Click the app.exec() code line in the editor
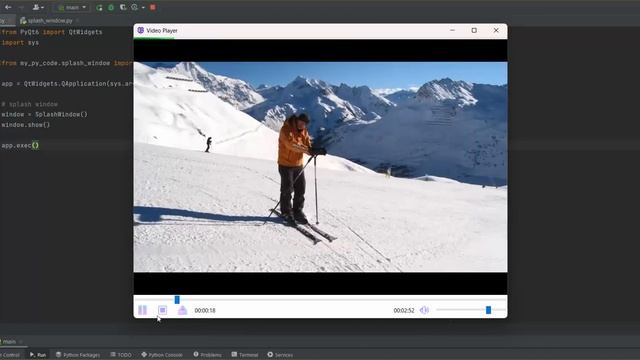Image resolution: width=640 pixels, height=360 pixels. tap(20, 145)
